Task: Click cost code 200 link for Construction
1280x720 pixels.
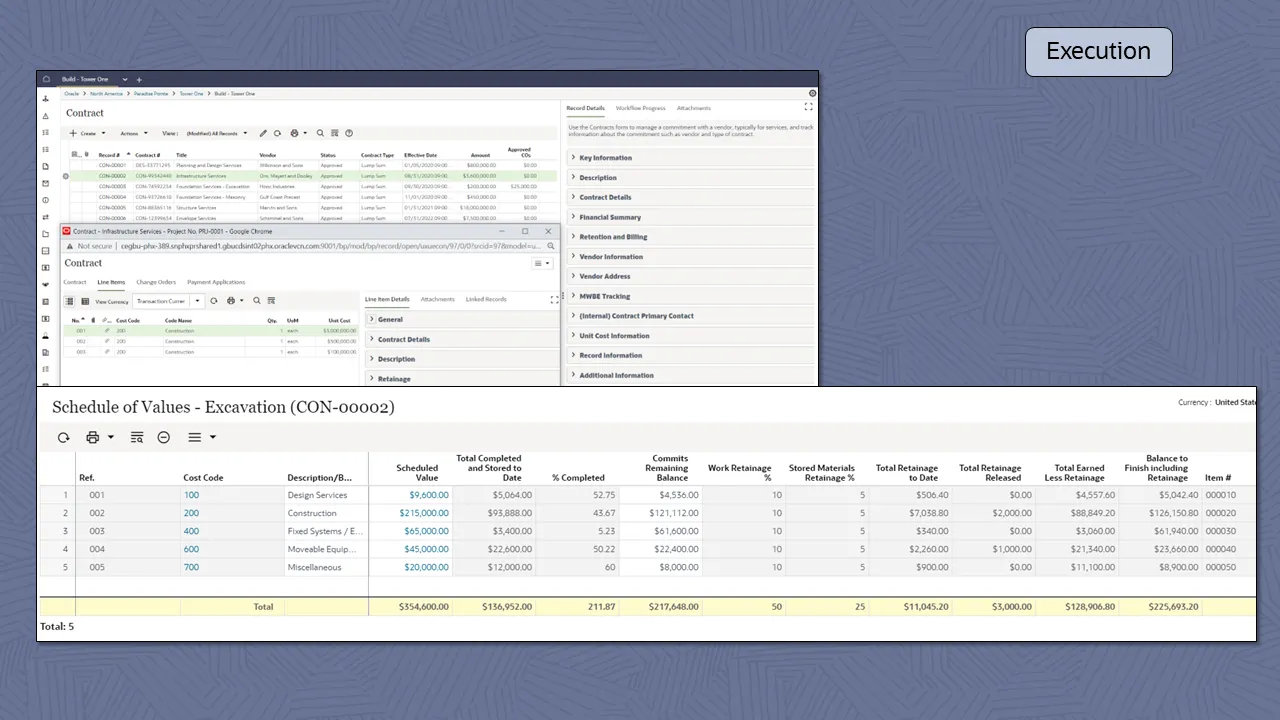Action: click(191, 513)
